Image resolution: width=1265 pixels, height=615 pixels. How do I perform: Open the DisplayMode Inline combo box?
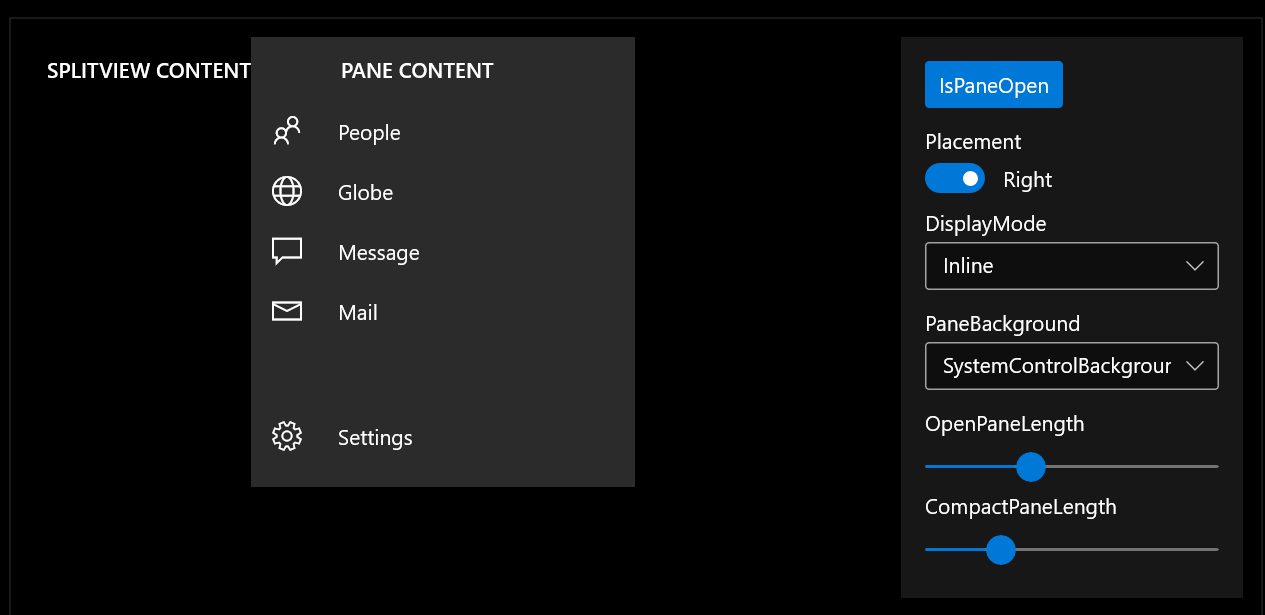coord(1072,266)
